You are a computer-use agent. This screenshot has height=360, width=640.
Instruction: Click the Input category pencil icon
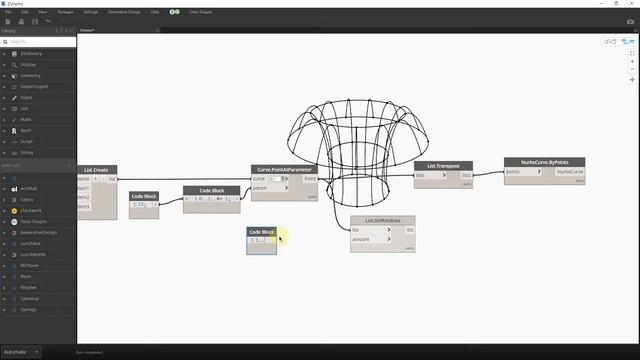pos(14,98)
